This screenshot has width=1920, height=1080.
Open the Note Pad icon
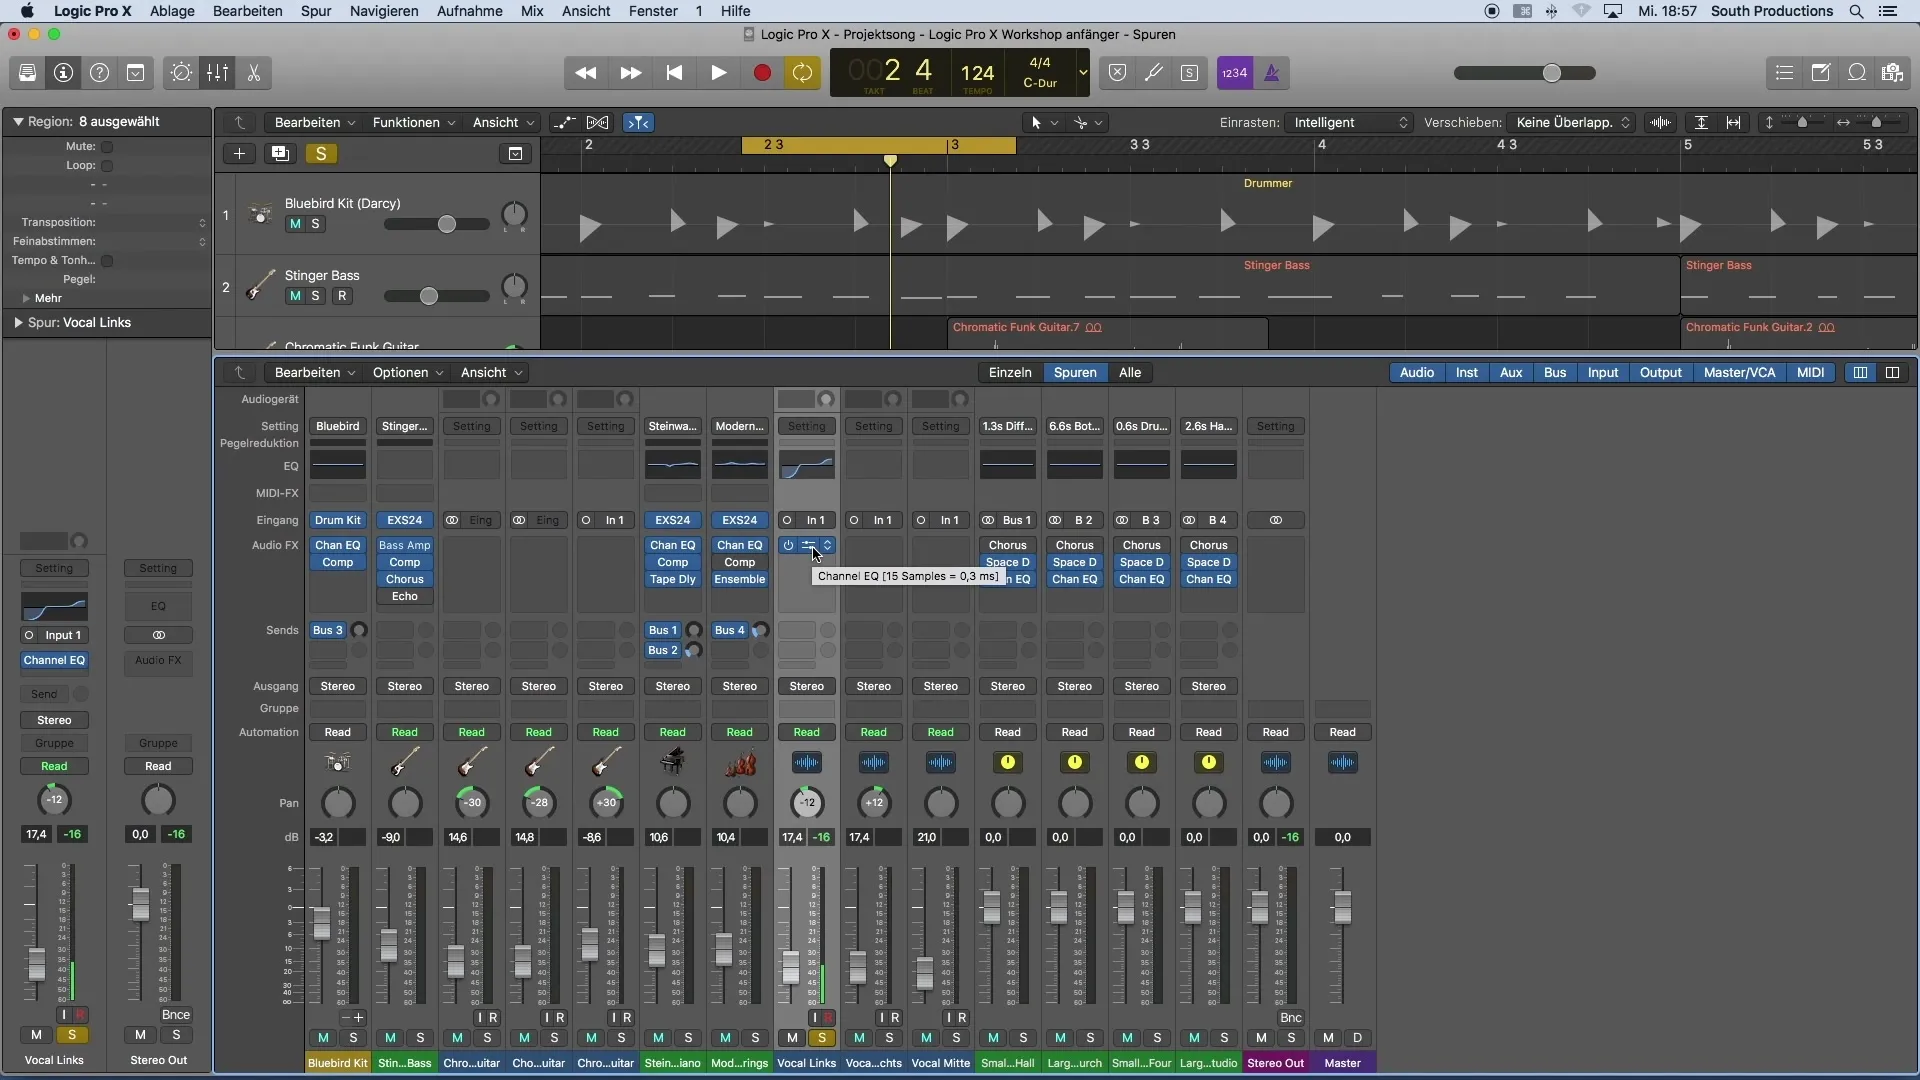(x=1820, y=73)
